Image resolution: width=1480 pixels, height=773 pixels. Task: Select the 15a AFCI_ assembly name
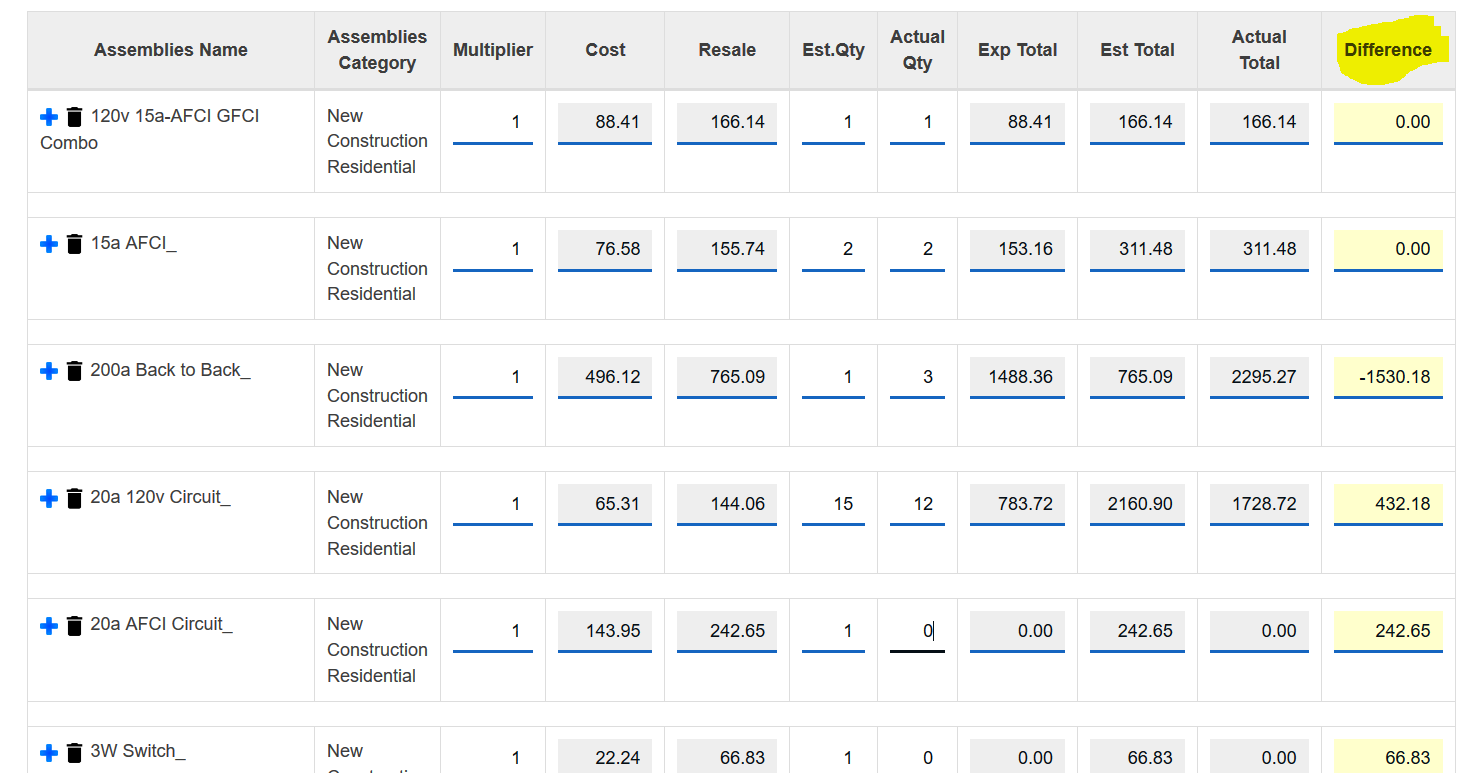(133, 243)
